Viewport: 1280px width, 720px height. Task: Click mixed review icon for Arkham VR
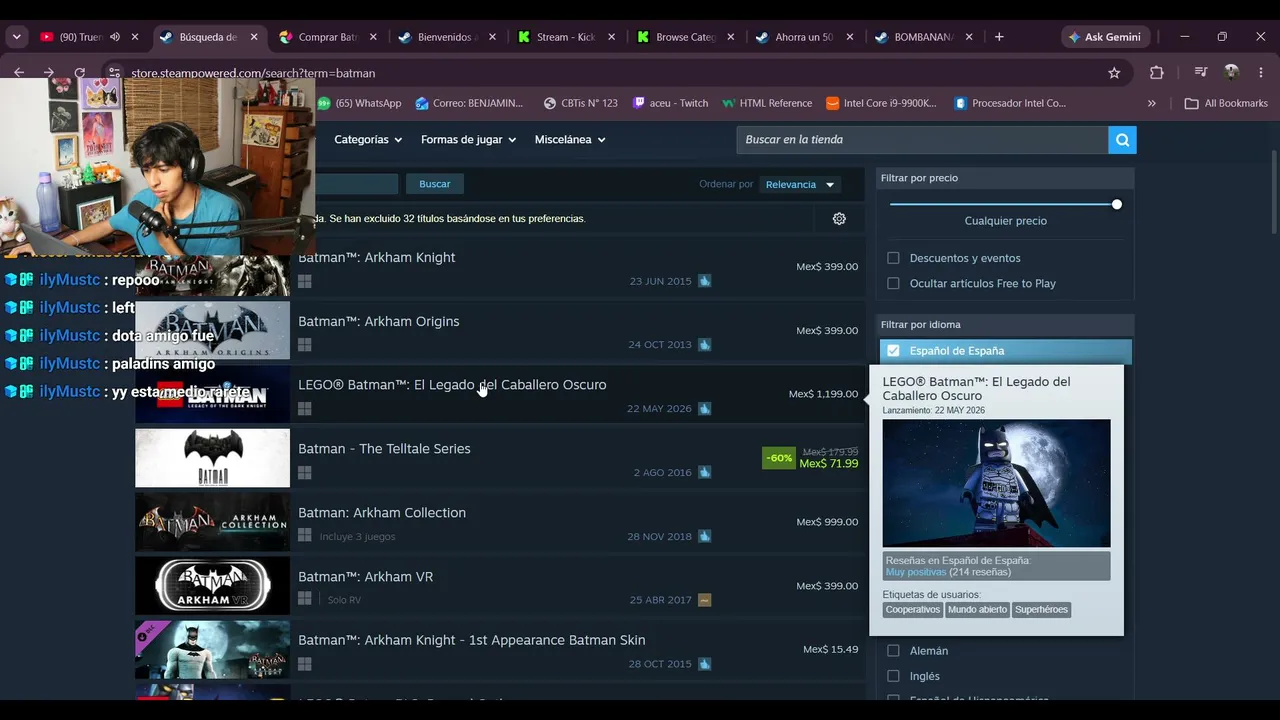click(x=705, y=601)
